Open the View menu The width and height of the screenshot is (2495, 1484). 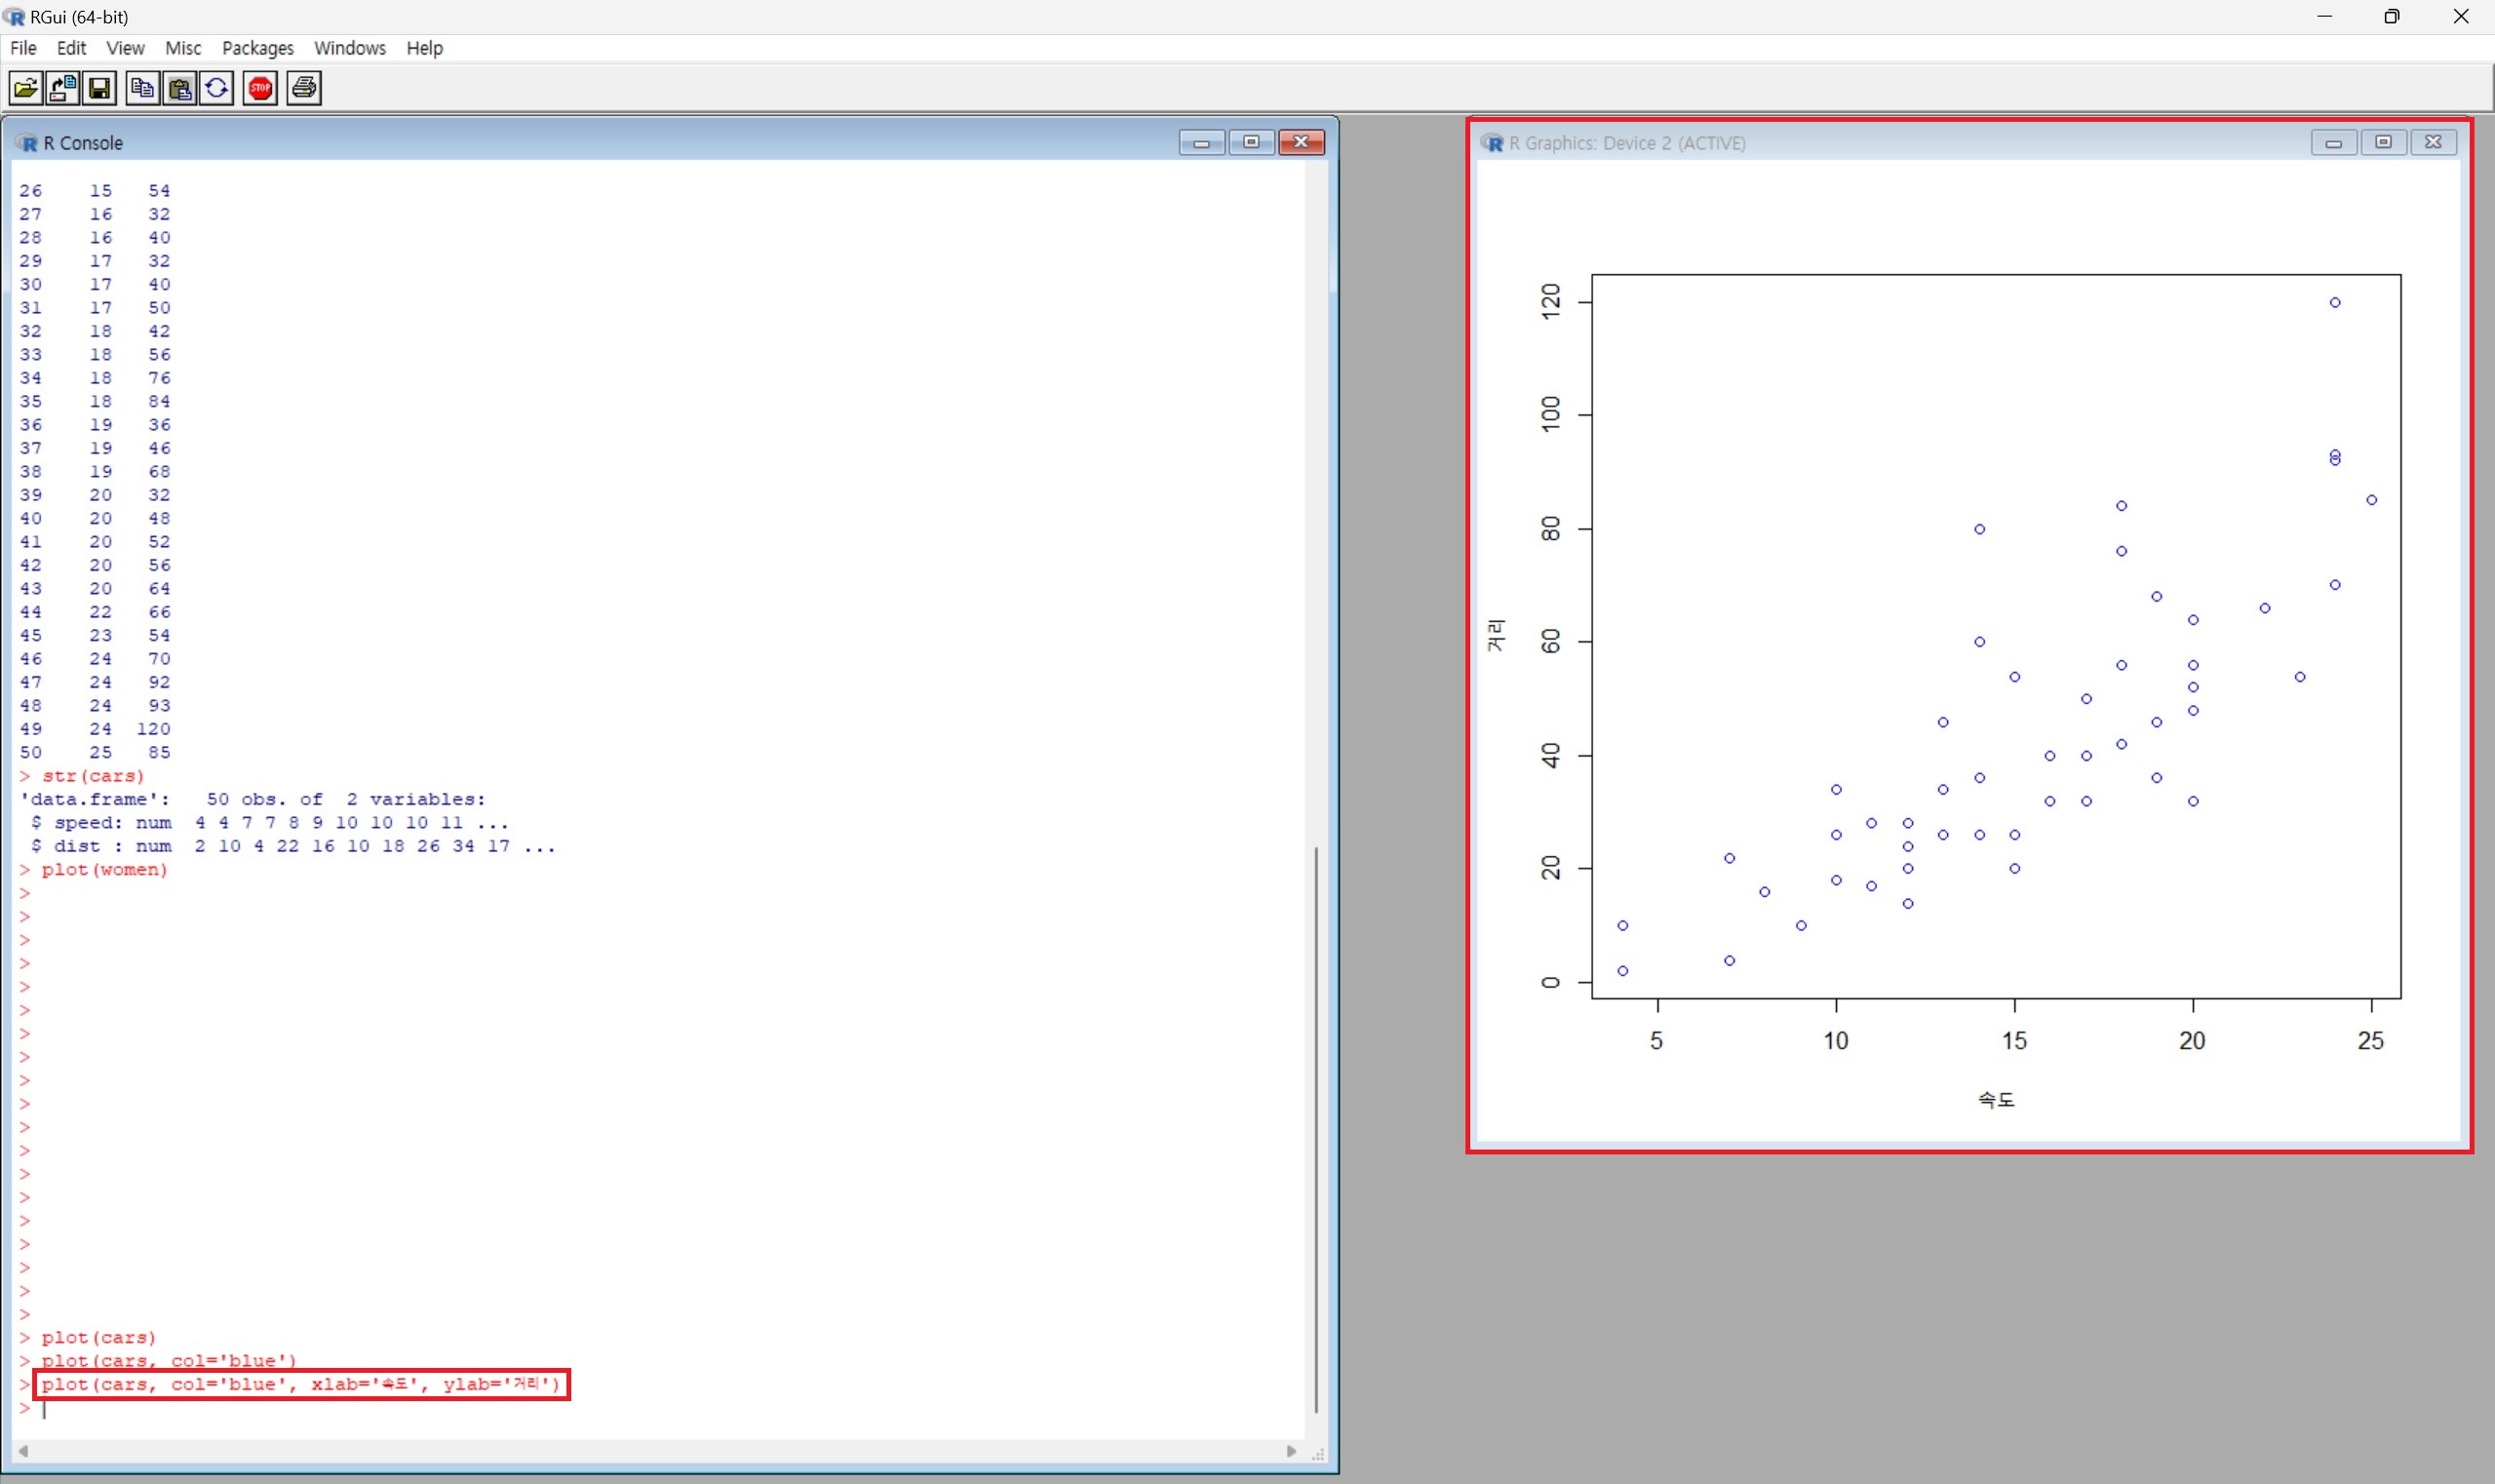(x=125, y=48)
